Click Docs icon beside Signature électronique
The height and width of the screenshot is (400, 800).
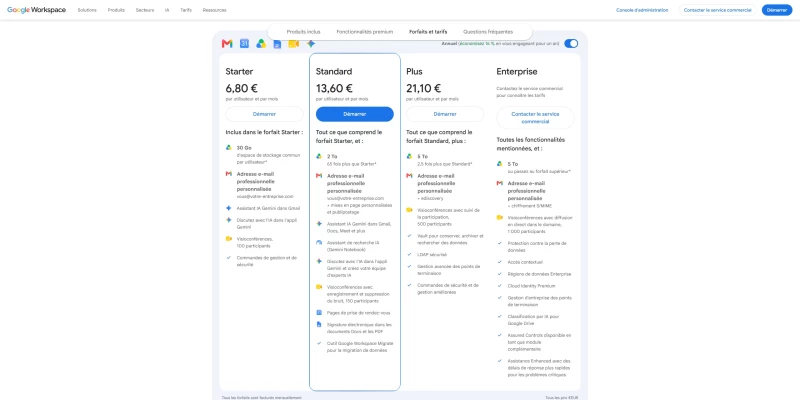point(319,324)
